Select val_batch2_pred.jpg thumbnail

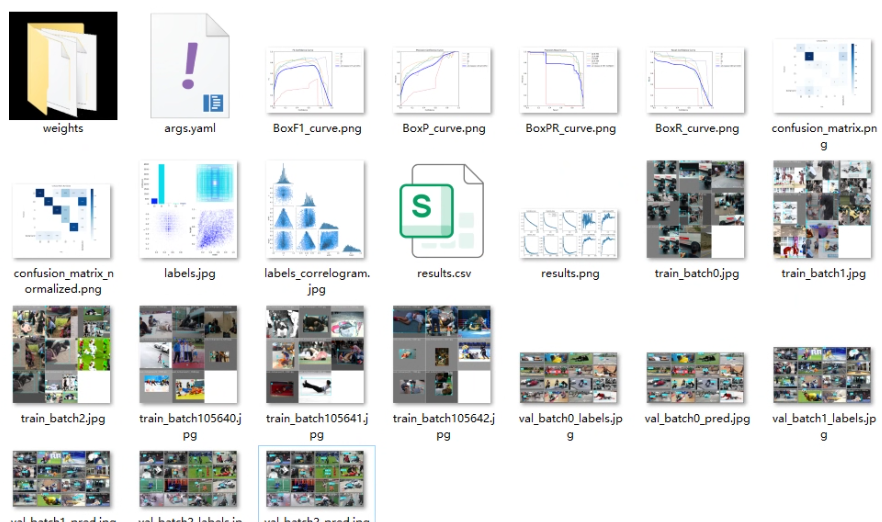tap(315, 479)
